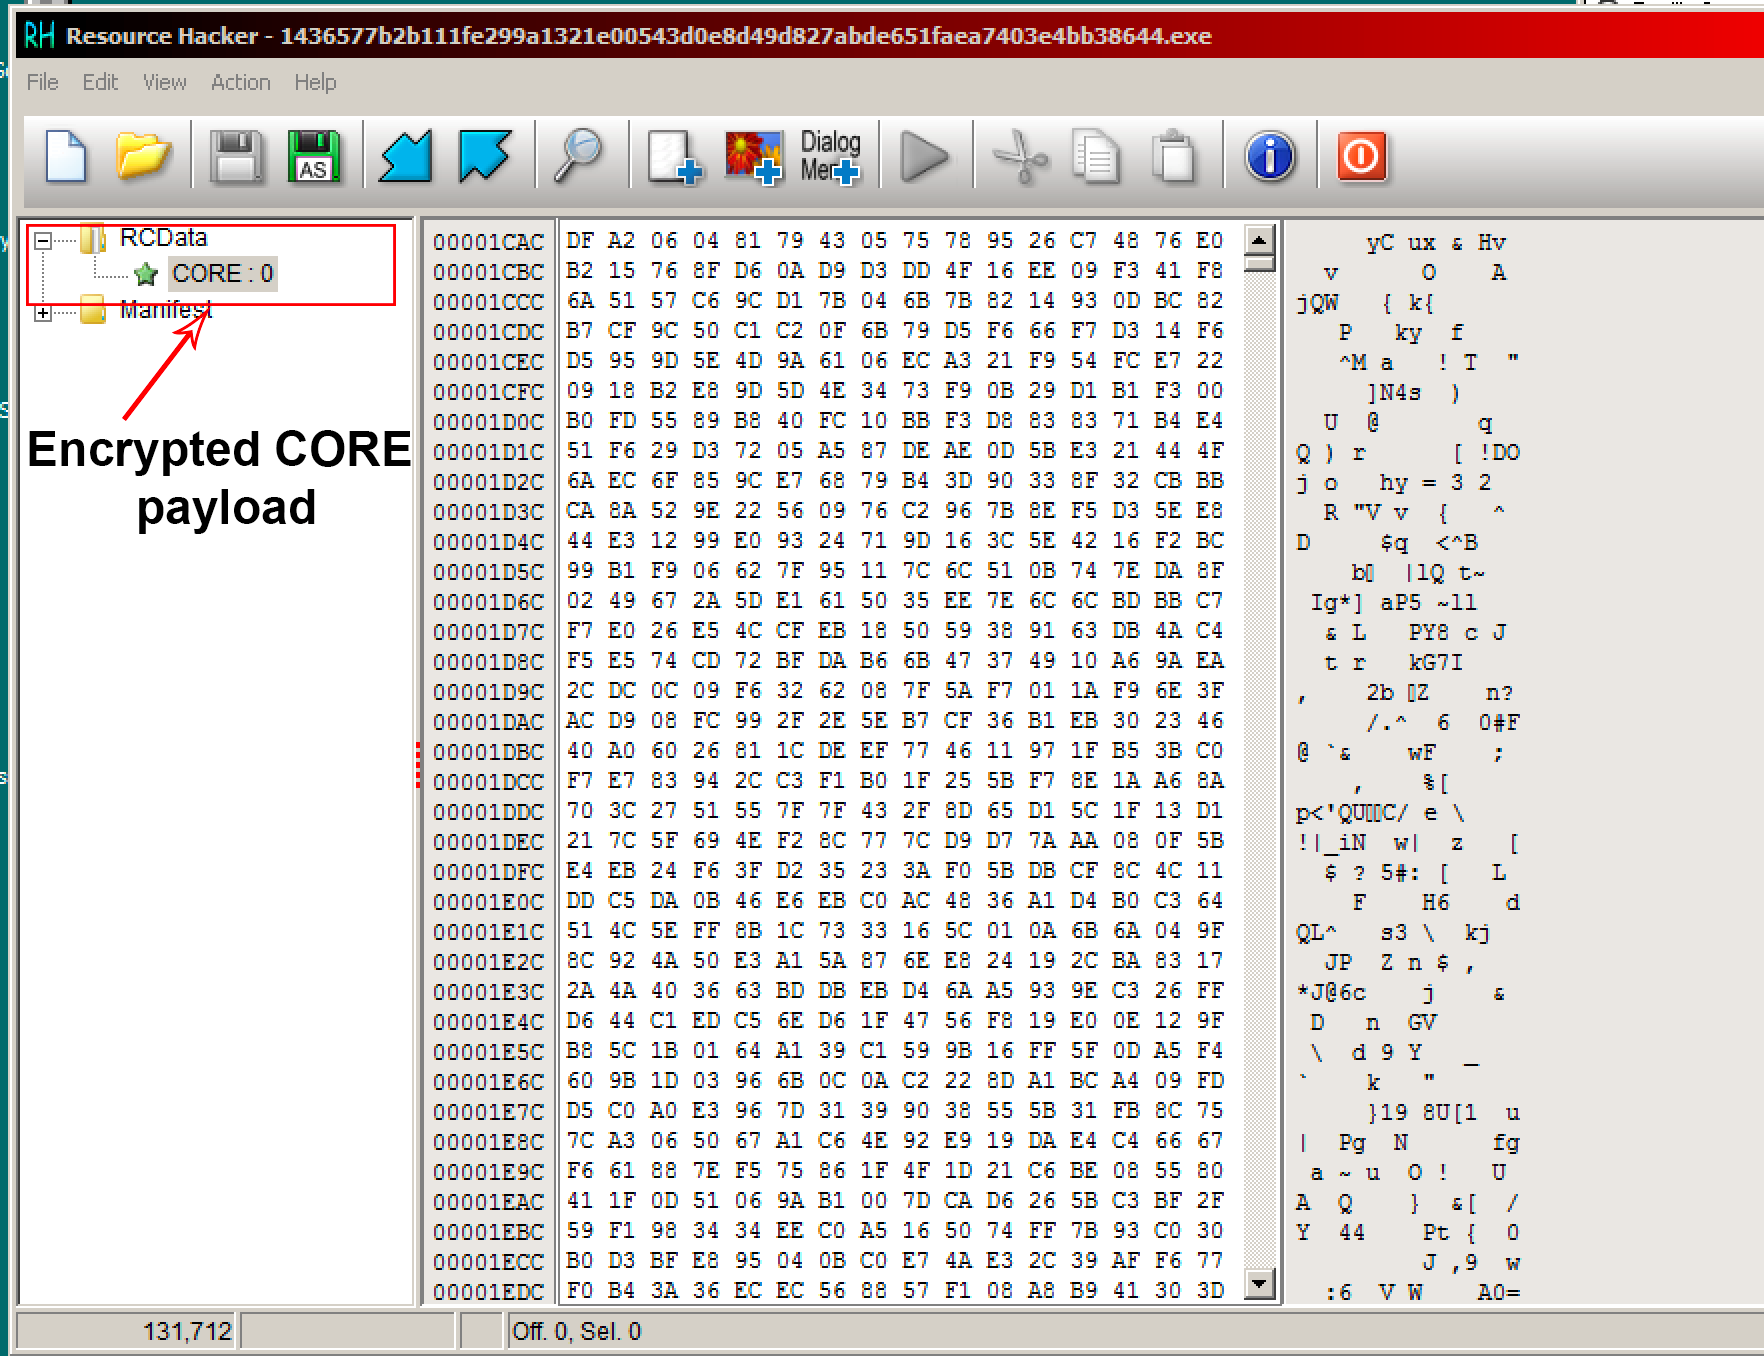The image size is (1764, 1356).
Task: Click offset 00001CAC in hex view
Action: pos(488,242)
